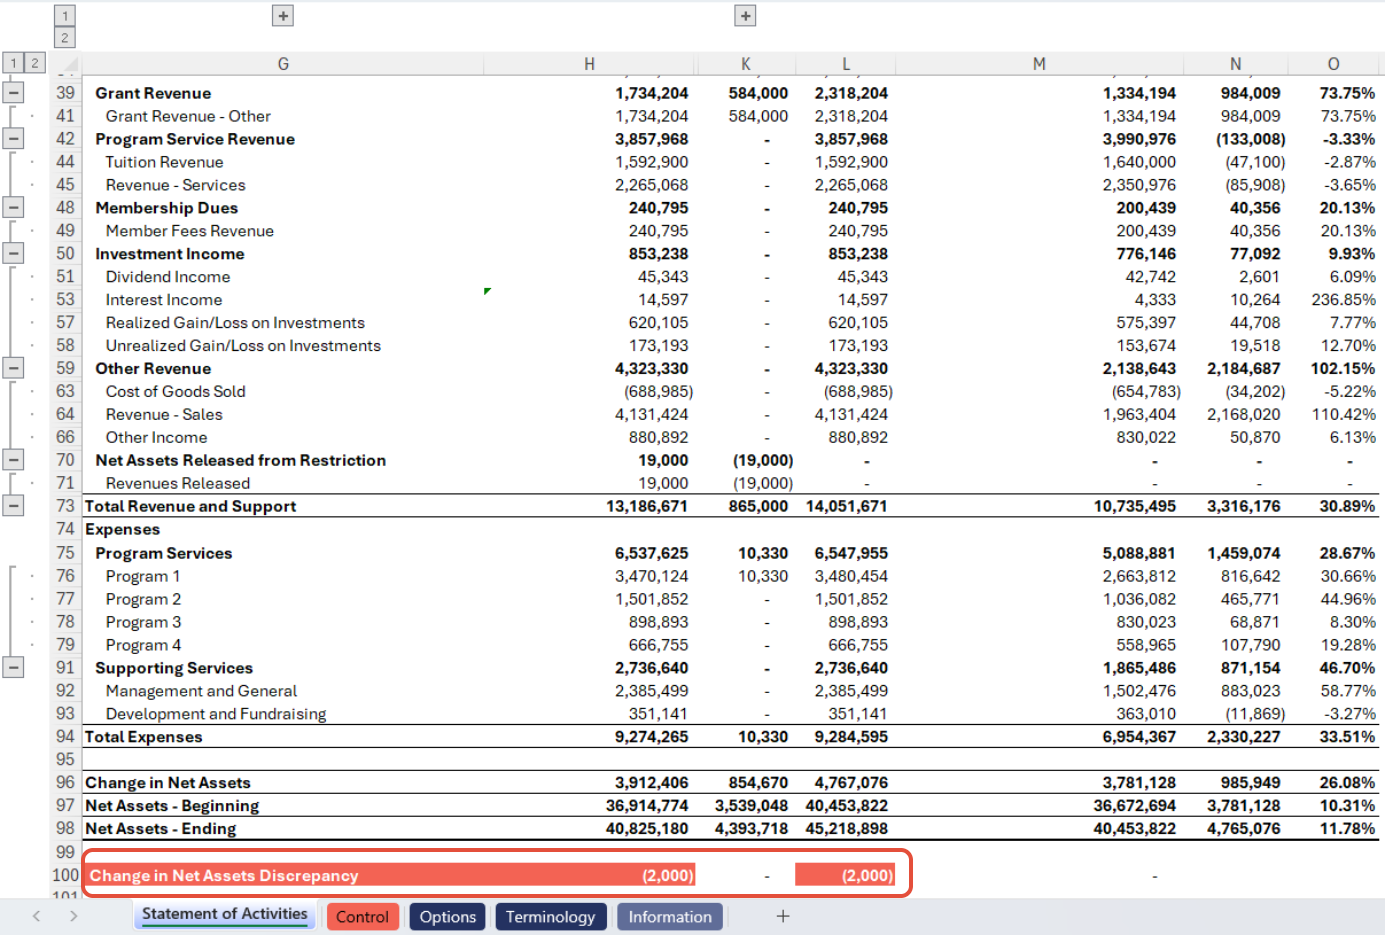Collapse the Investment Income row group
The width and height of the screenshot is (1385, 935).
click(13, 254)
